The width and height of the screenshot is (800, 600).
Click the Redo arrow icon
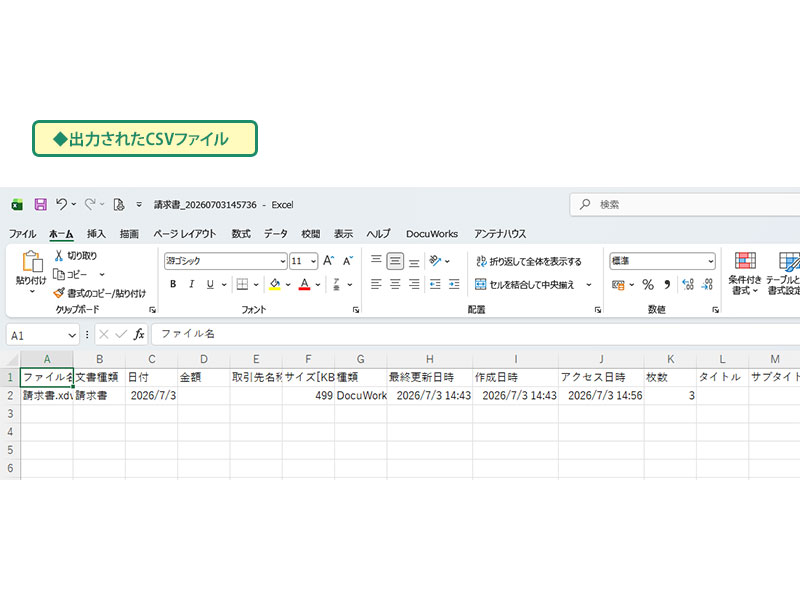click(x=90, y=205)
